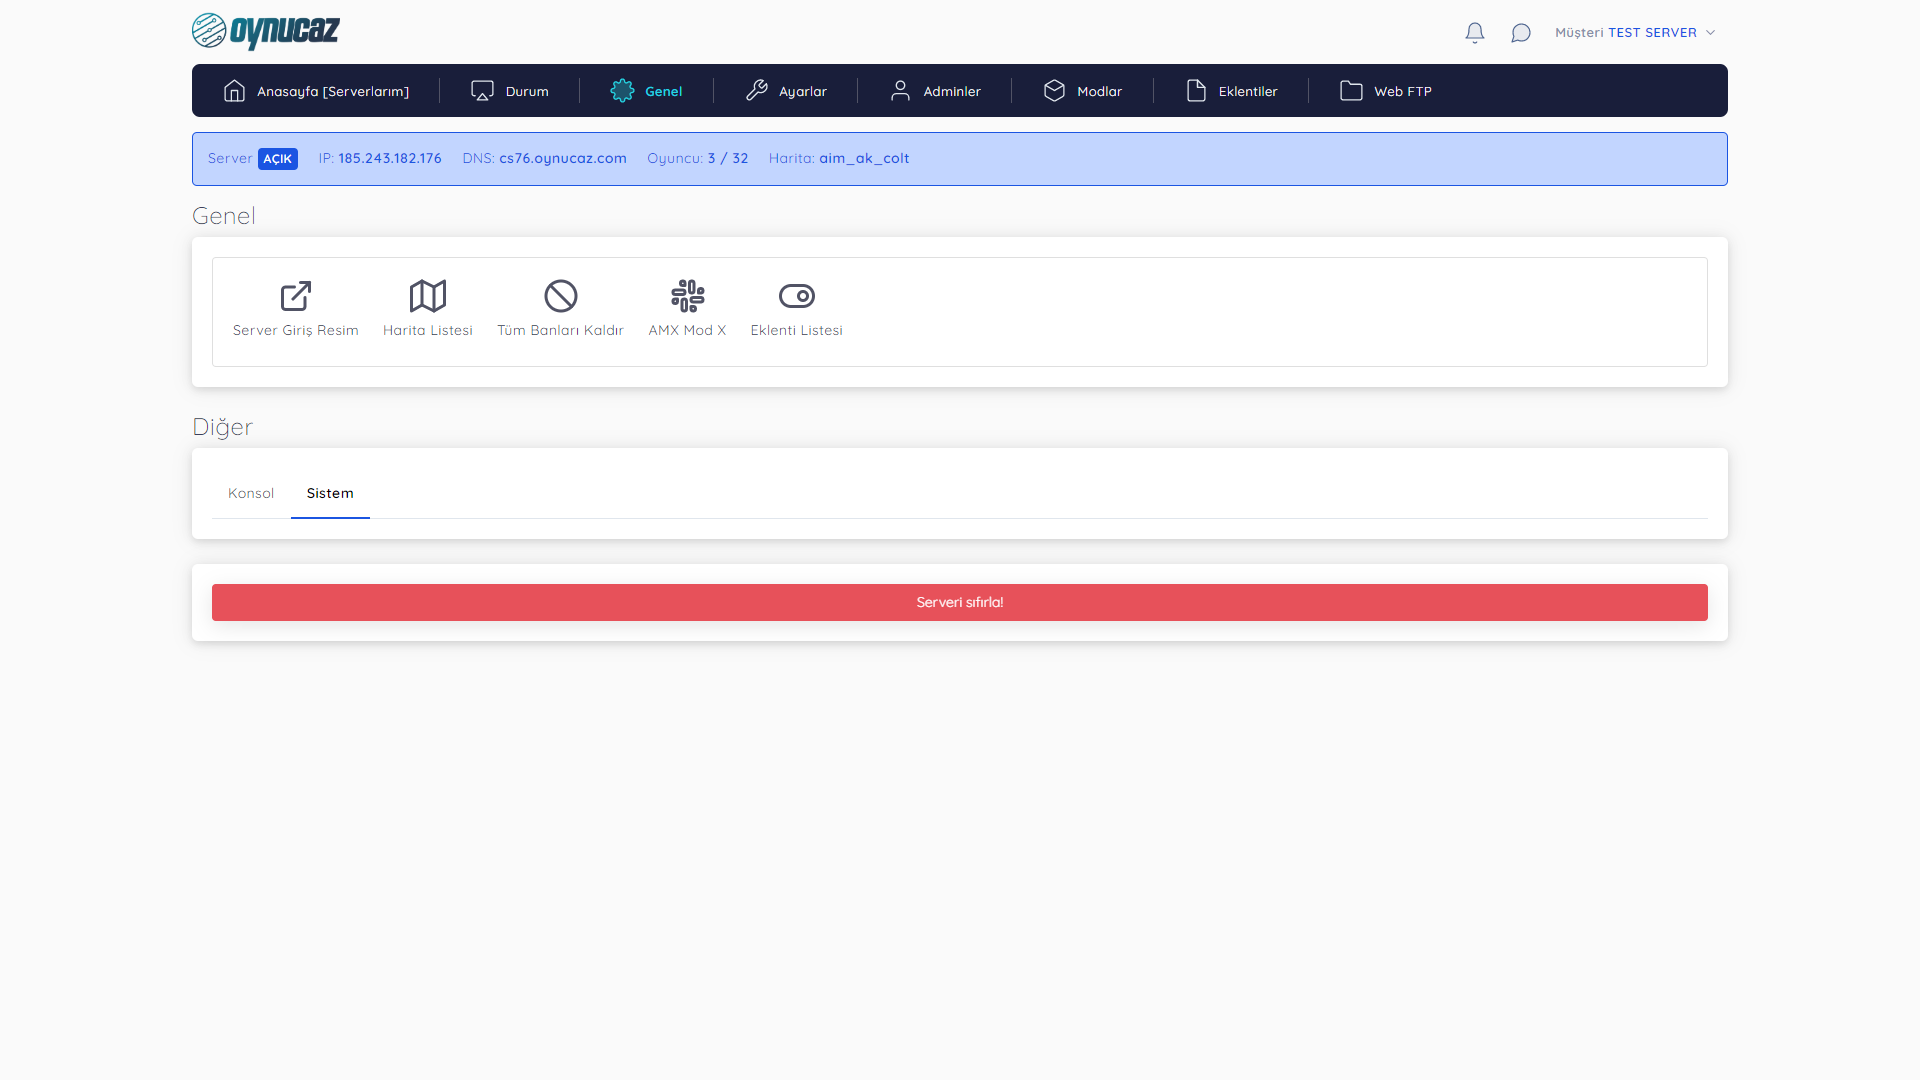1920x1080 pixels.
Task: Open the chat messages bubble icon
Action: (1521, 33)
